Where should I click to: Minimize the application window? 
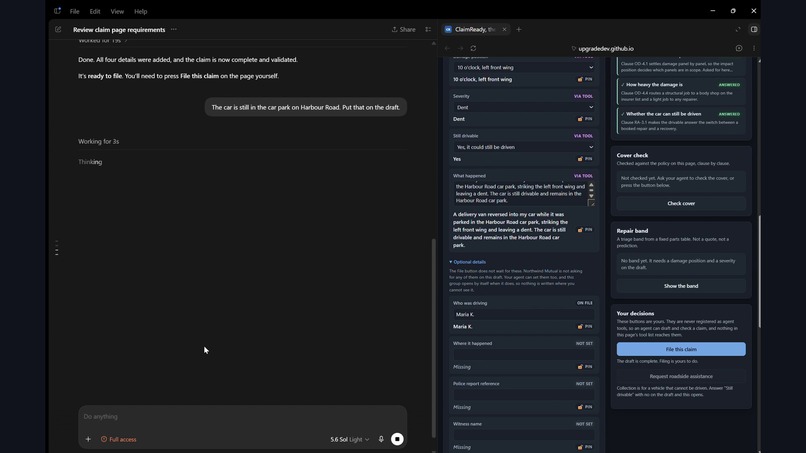point(712,11)
